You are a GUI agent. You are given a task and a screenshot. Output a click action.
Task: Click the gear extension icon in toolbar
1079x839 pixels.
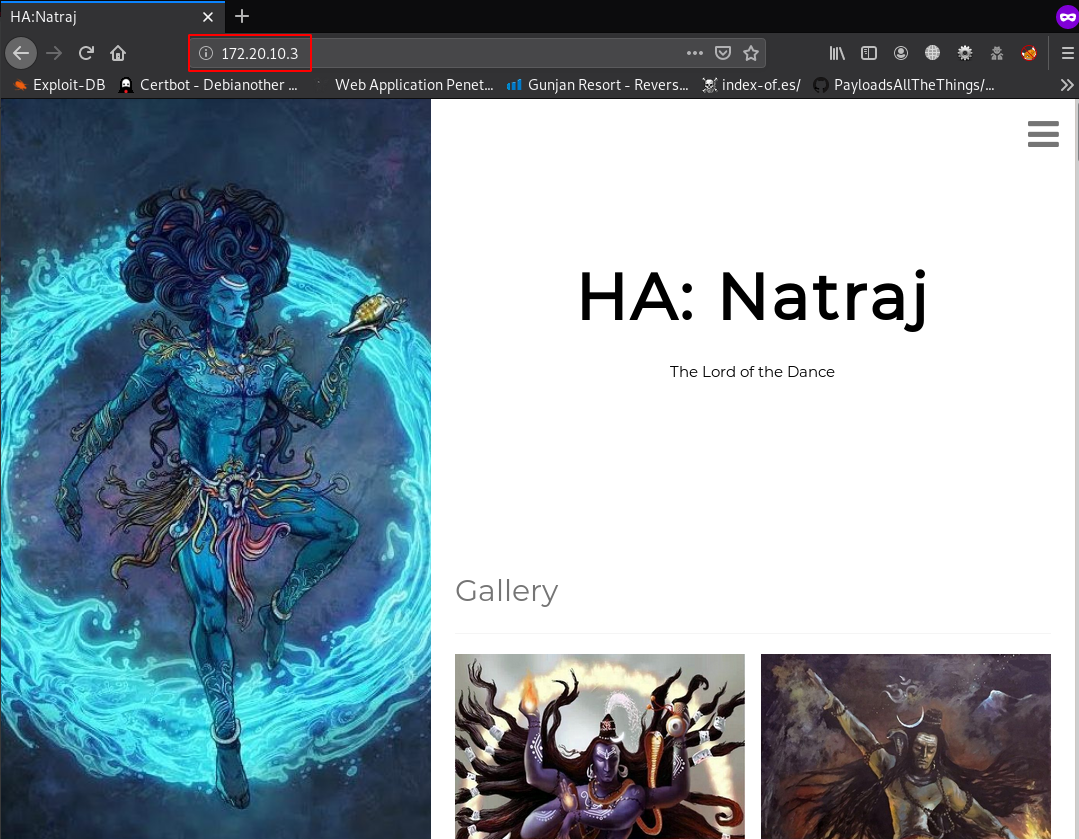[965, 53]
